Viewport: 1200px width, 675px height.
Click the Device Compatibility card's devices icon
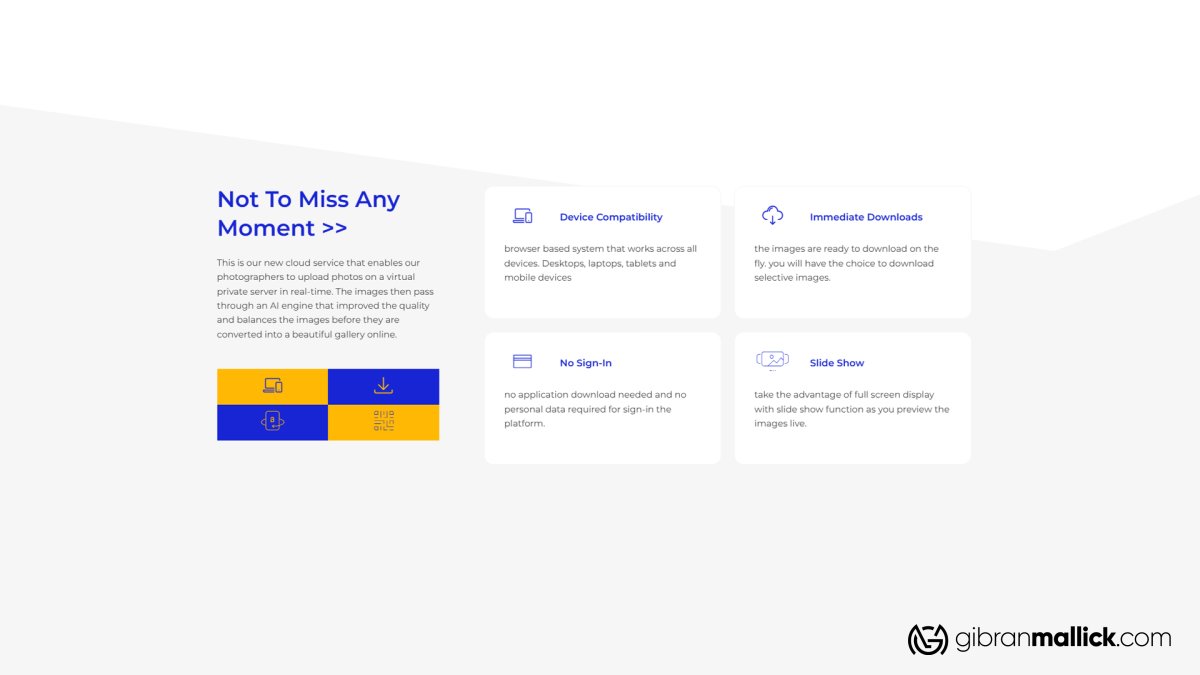[522, 216]
